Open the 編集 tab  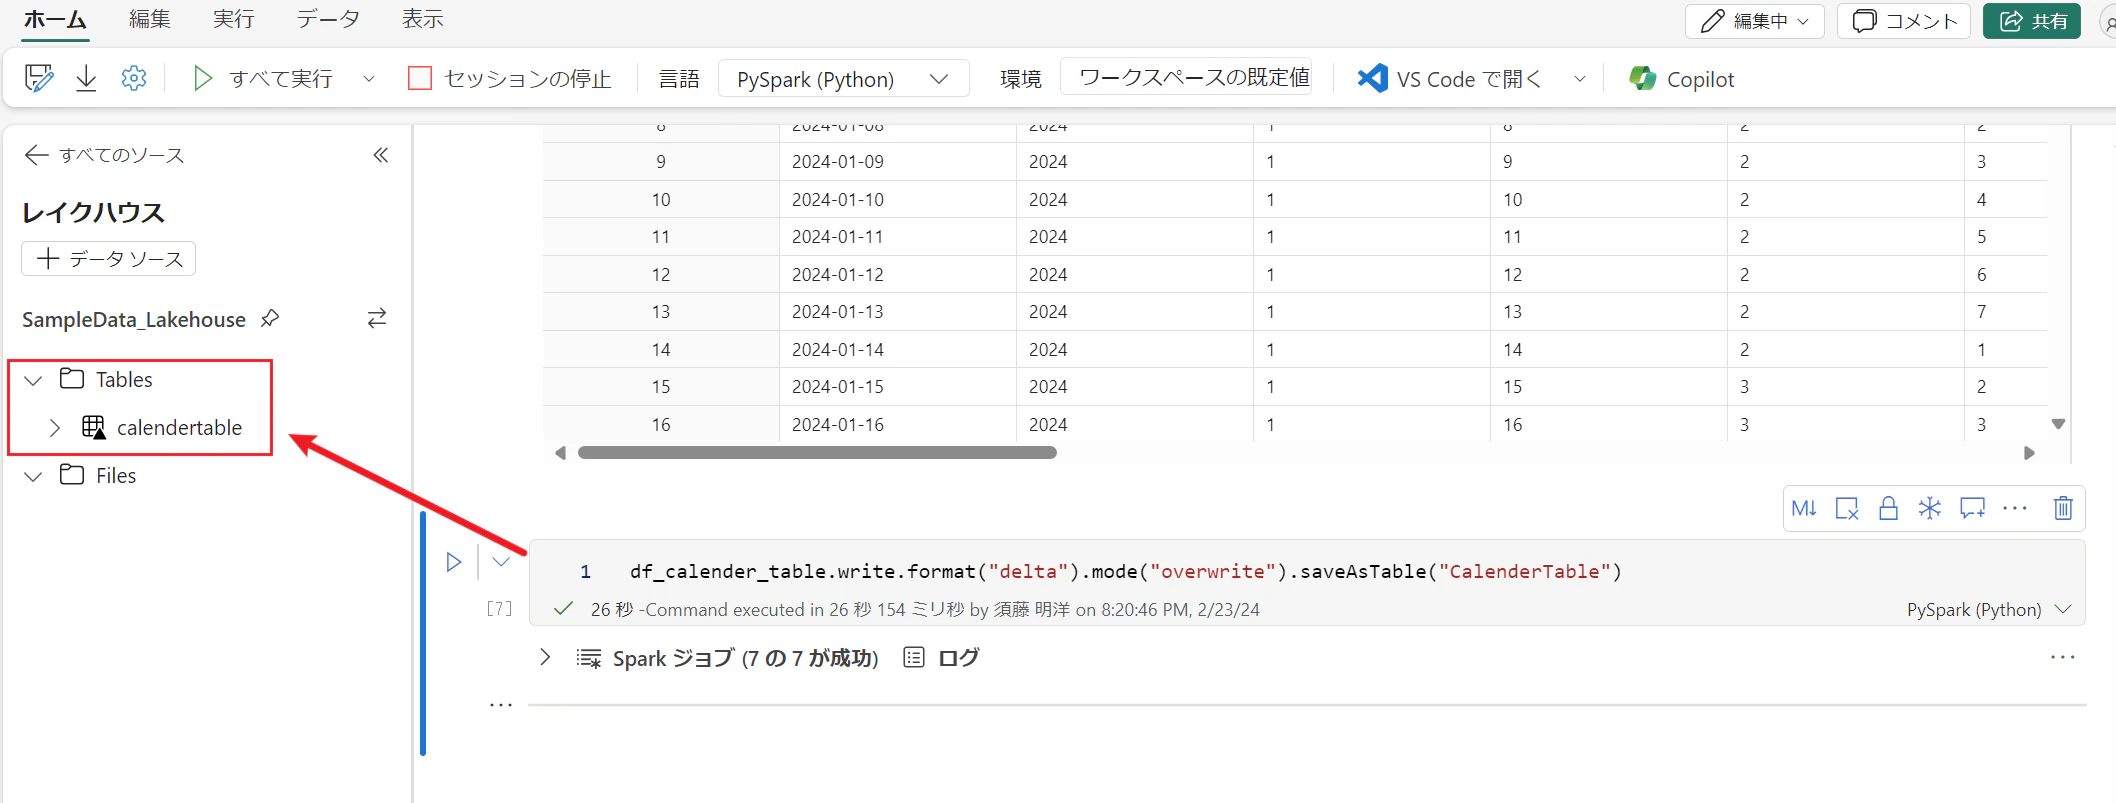[150, 19]
